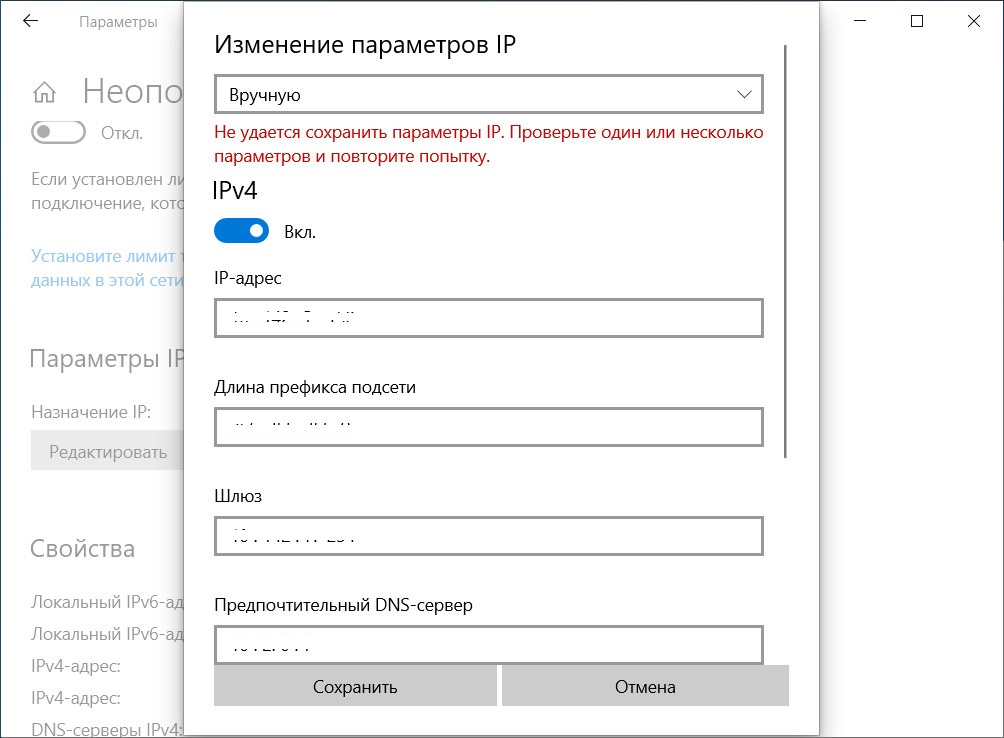Viewport: 1004px width, 738px height.
Task: Click the Предпочтительный DNS-сервер field
Action: (x=488, y=643)
